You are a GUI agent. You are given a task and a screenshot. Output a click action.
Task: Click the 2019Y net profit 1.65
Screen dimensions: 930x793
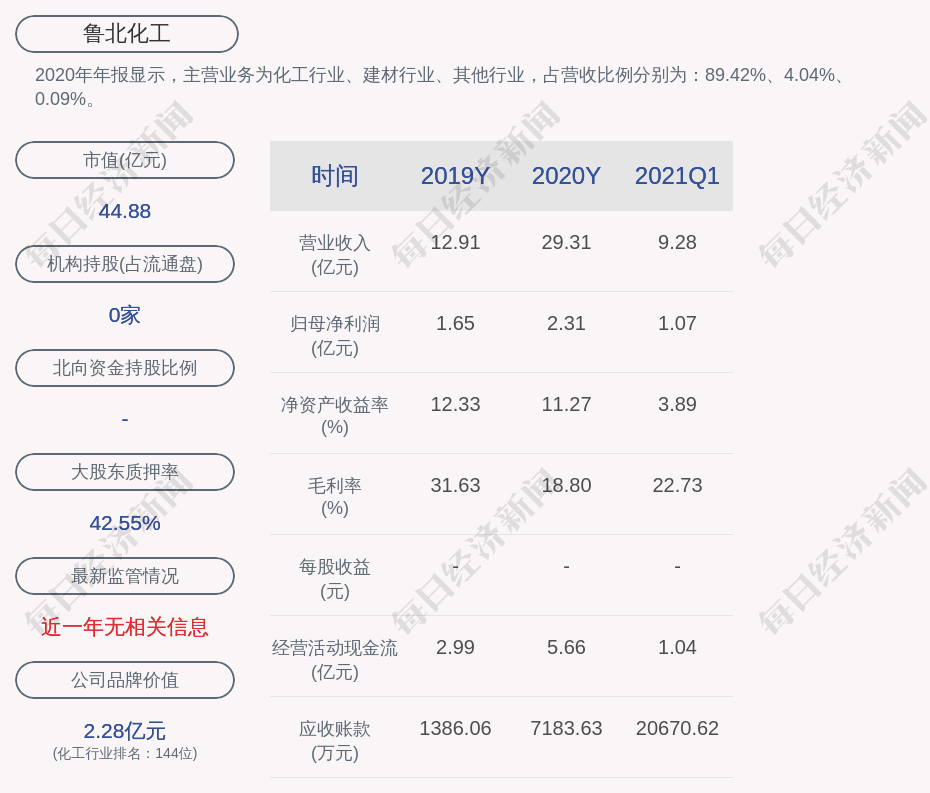[x=455, y=323]
